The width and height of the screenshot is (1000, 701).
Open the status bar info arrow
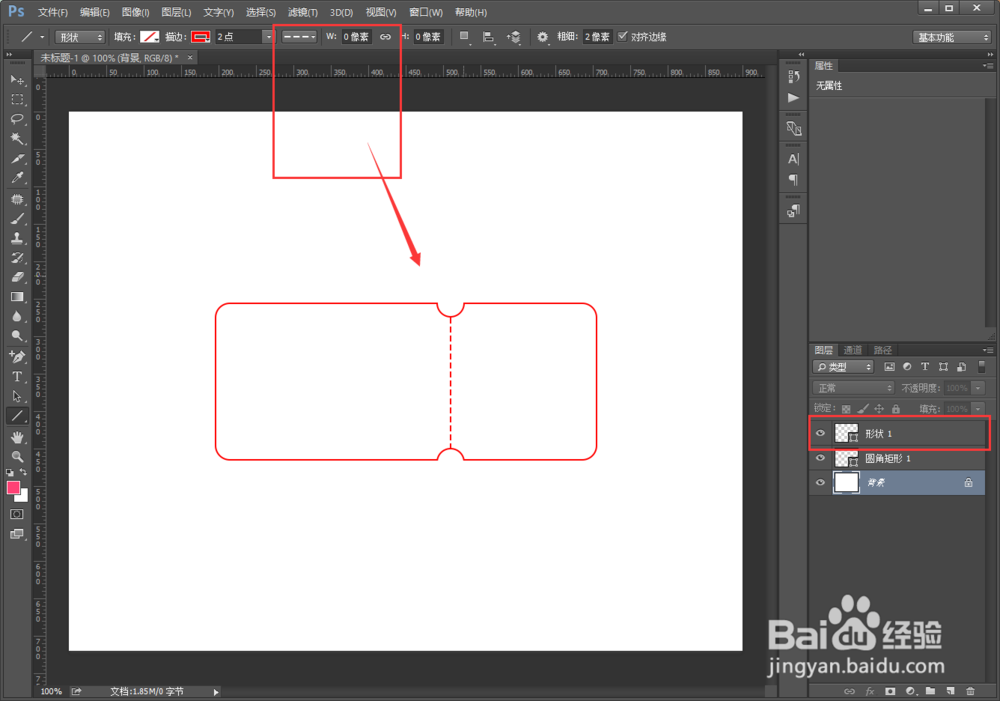(216, 691)
